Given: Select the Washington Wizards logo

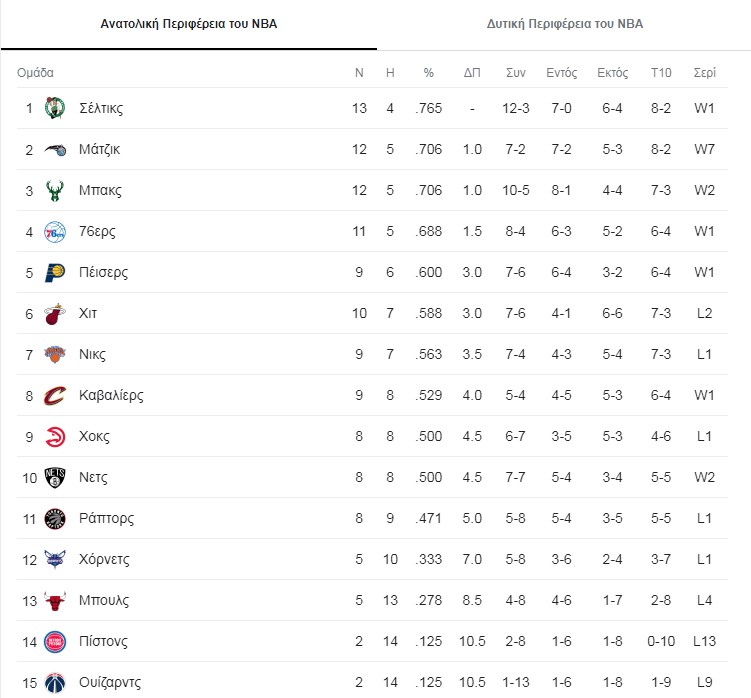Looking at the screenshot, I should tap(55, 682).
